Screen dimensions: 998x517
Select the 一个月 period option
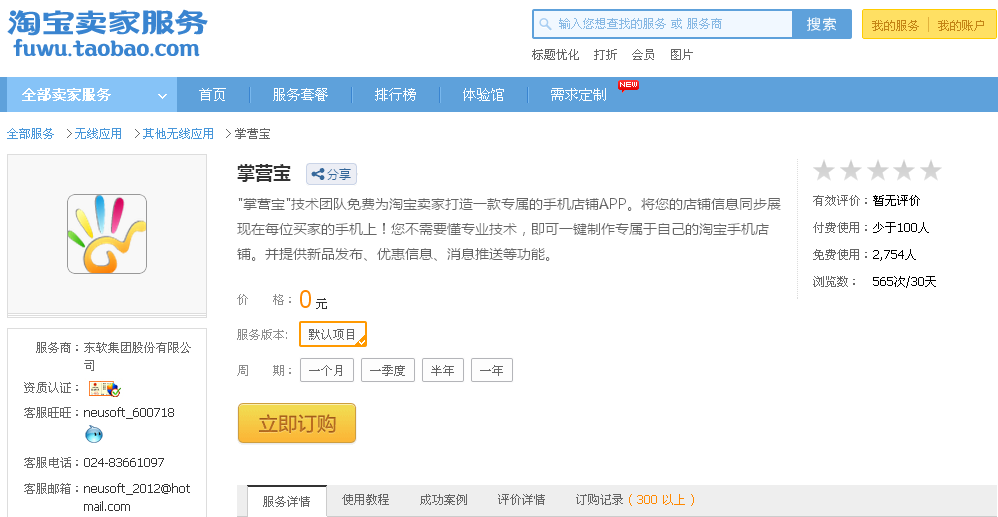click(327, 370)
